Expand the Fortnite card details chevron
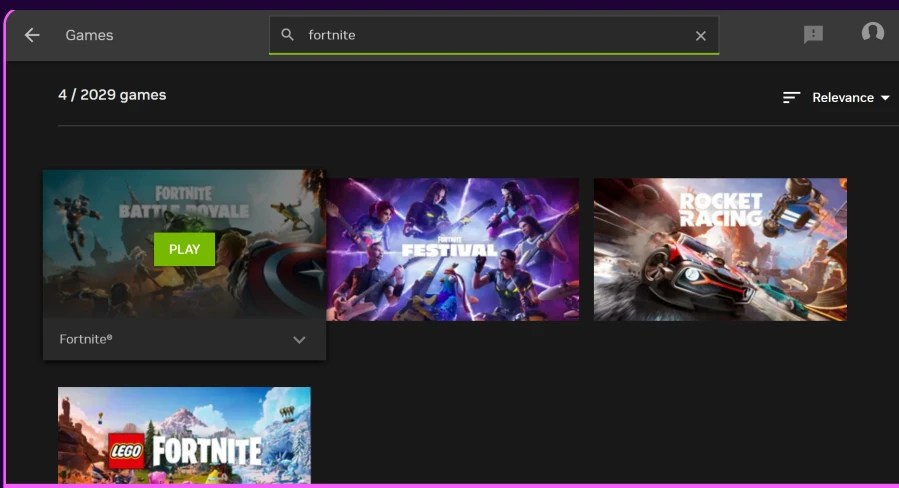 click(299, 340)
